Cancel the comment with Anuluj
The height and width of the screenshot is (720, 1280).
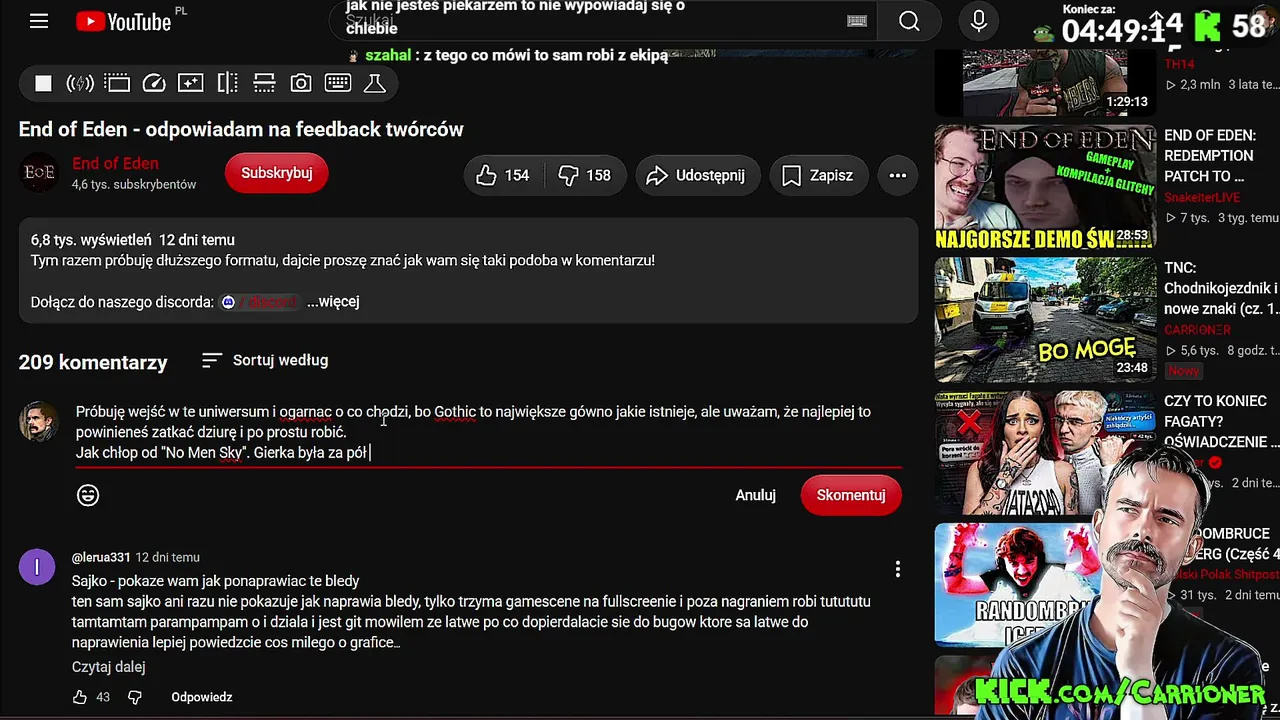pyautogui.click(x=756, y=495)
